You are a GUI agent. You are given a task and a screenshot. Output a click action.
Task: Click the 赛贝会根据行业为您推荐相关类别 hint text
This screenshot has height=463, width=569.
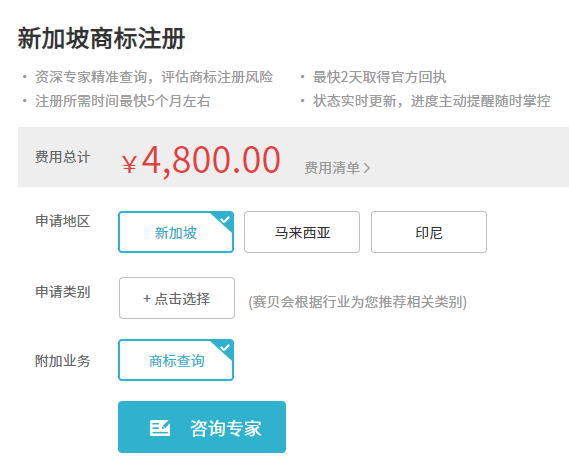[x=357, y=302]
